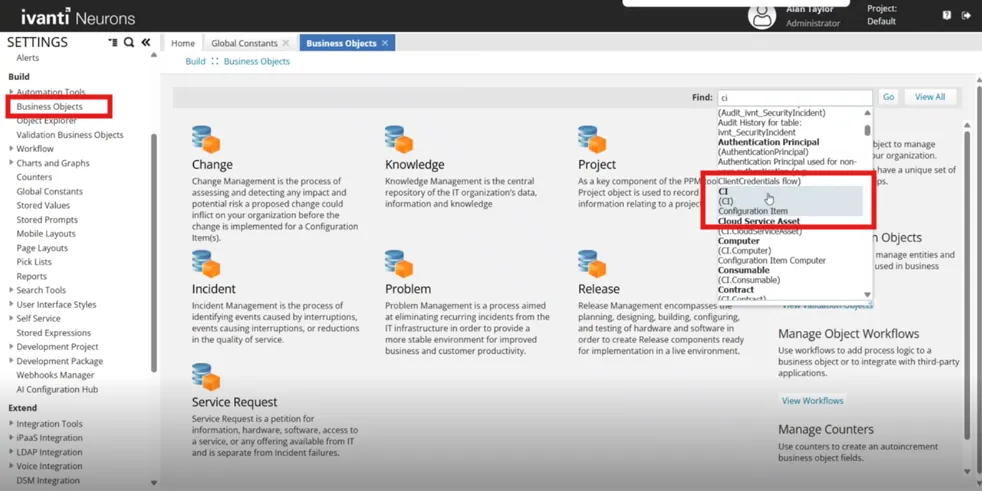
Task: Open the Release business object icon
Action: (x=592, y=264)
